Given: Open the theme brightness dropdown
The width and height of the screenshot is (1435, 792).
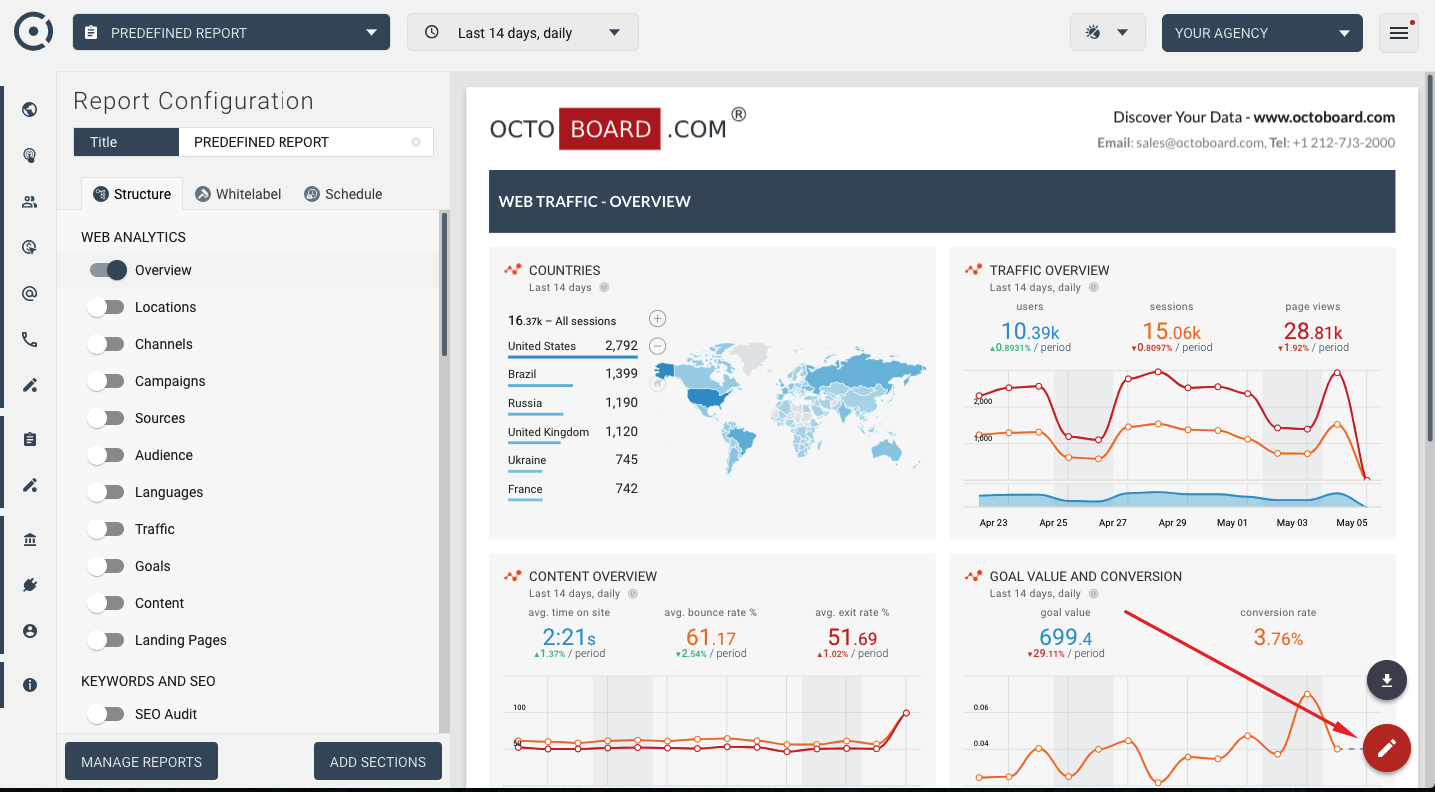Looking at the screenshot, I should (1107, 32).
